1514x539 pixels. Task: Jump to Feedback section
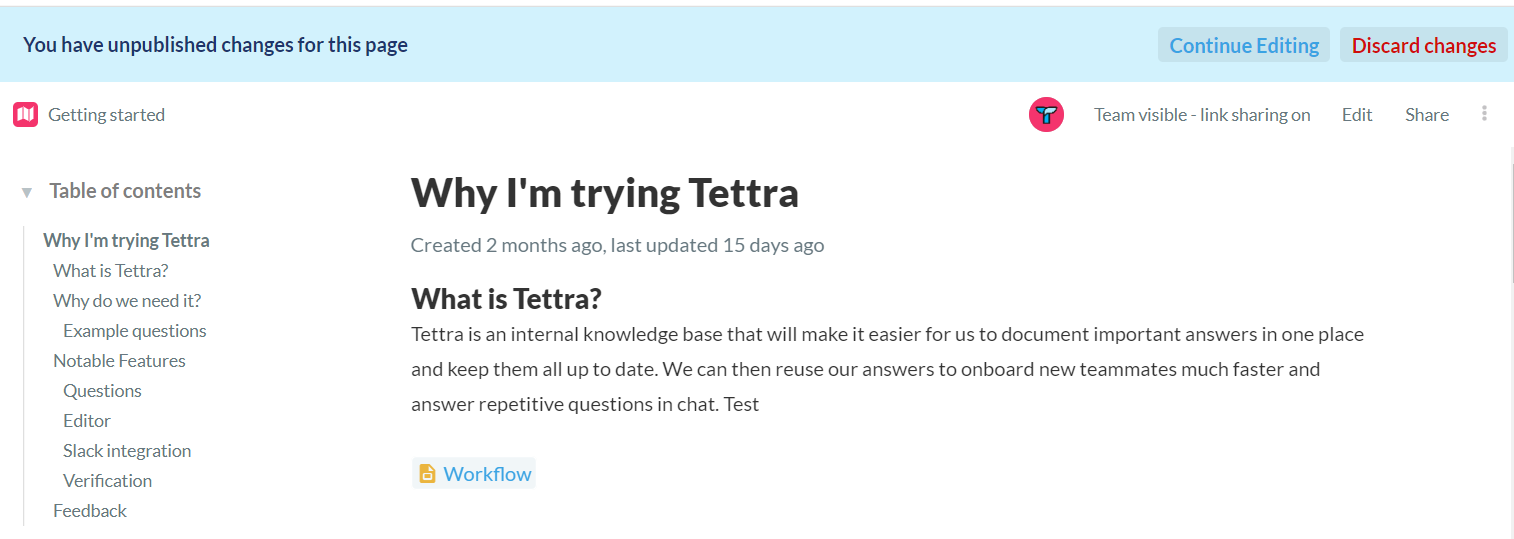pos(90,511)
